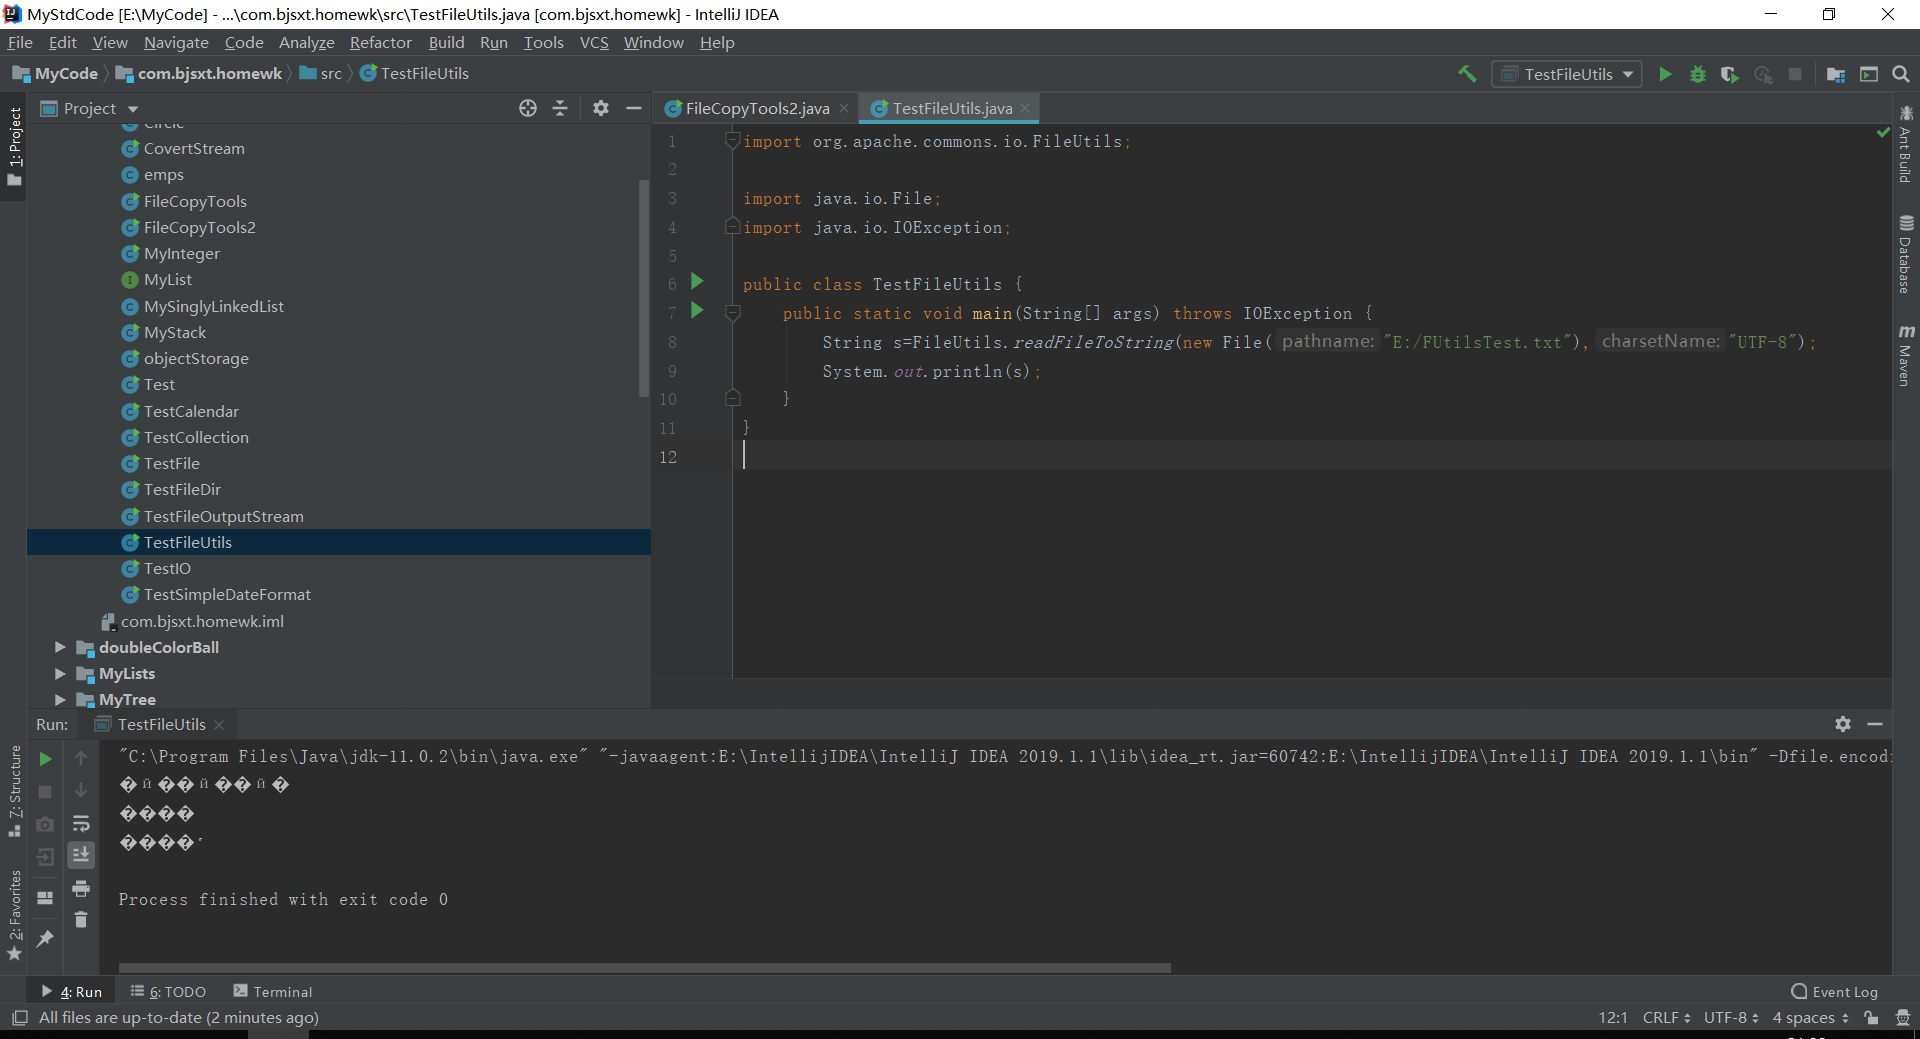Change line separator CRLF in status bar
The height and width of the screenshot is (1039, 1920).
(x=1666, y=1018)
